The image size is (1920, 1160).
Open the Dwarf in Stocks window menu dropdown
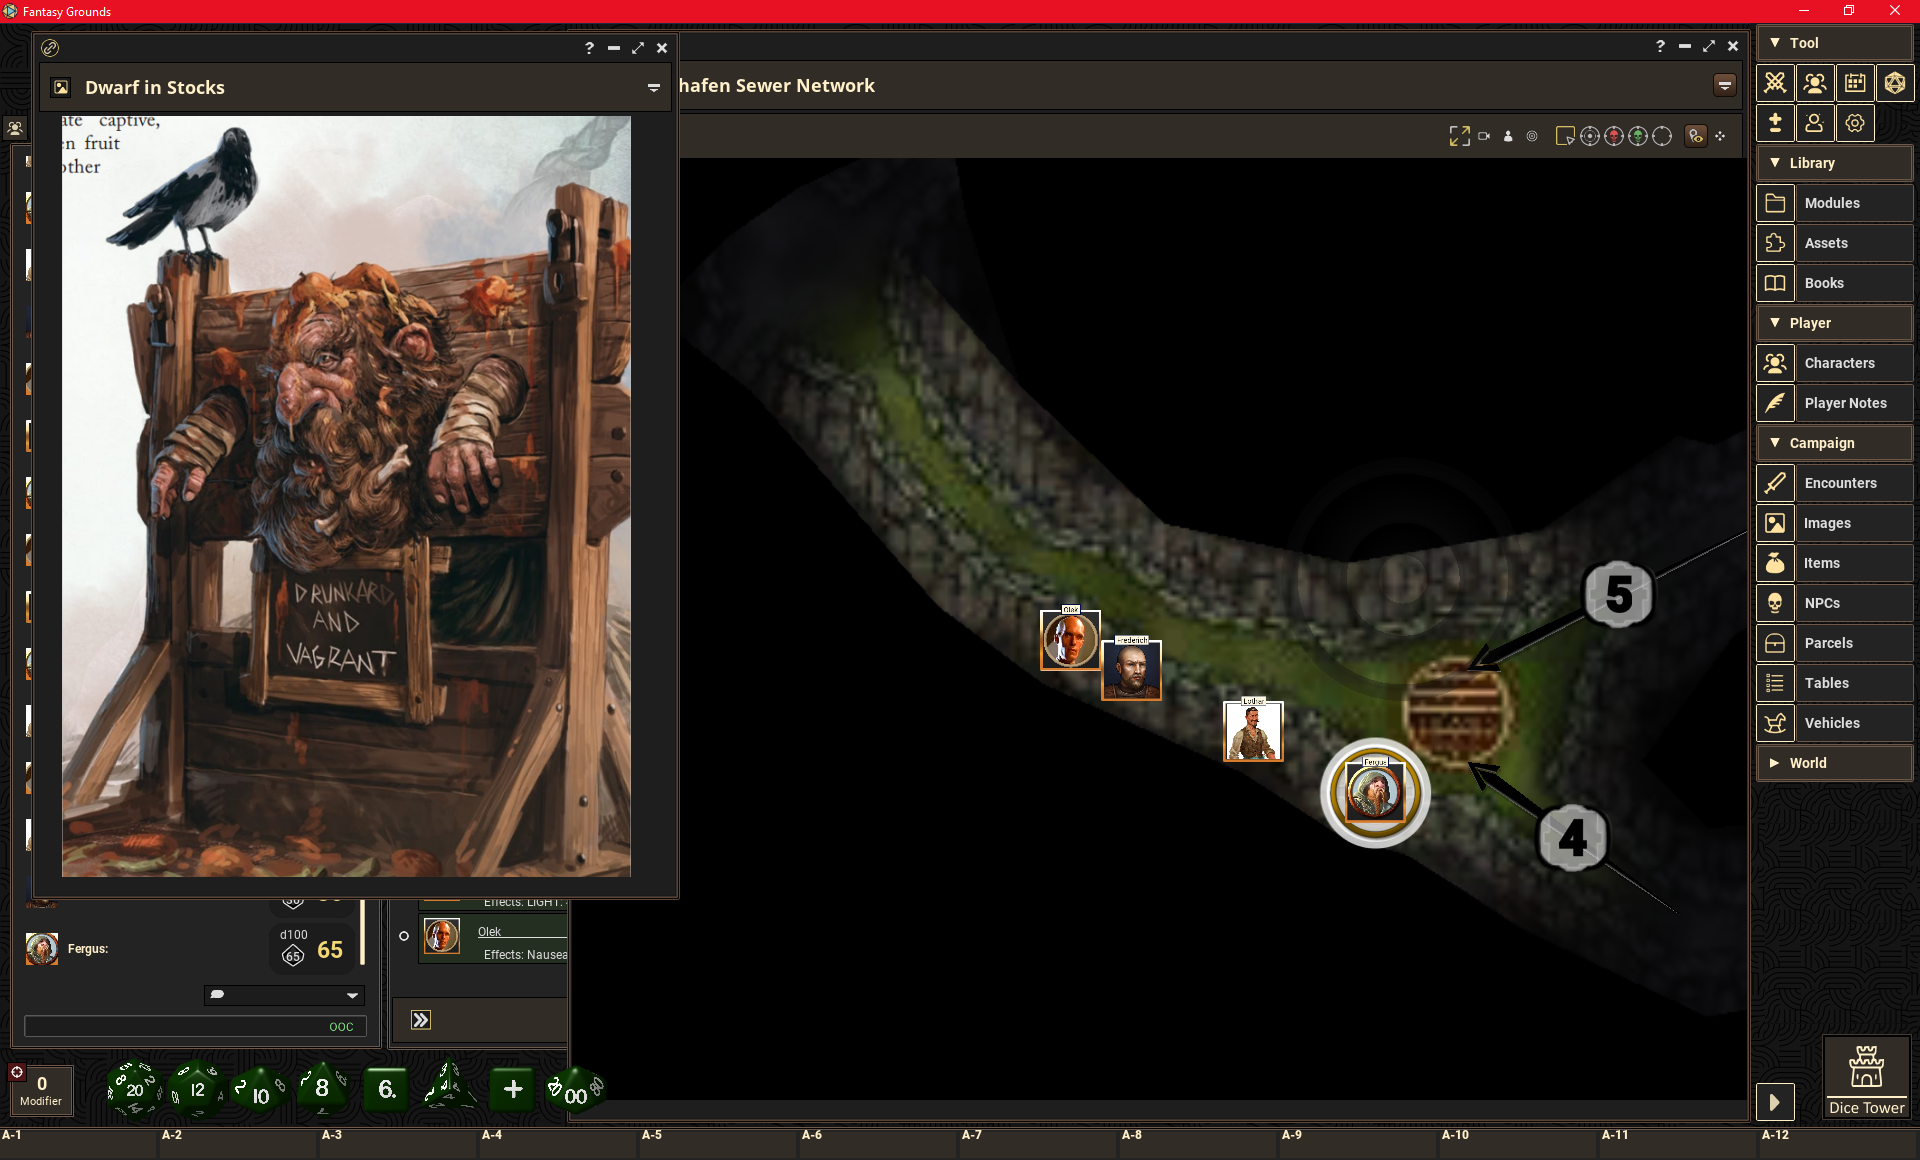click(654, 88)
